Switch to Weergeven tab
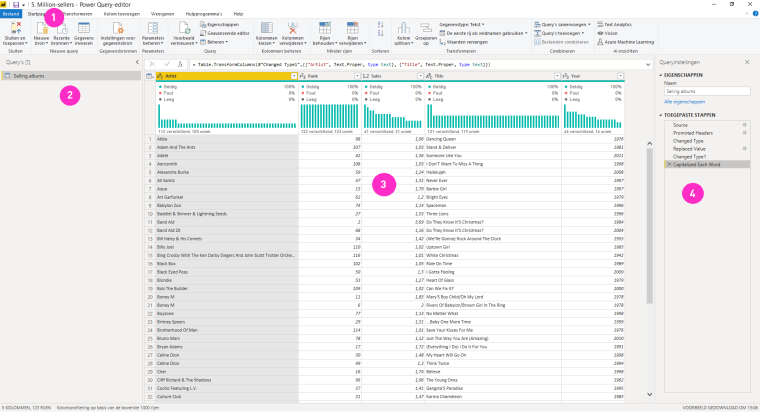The image size is (760, 412). [162, 14]
